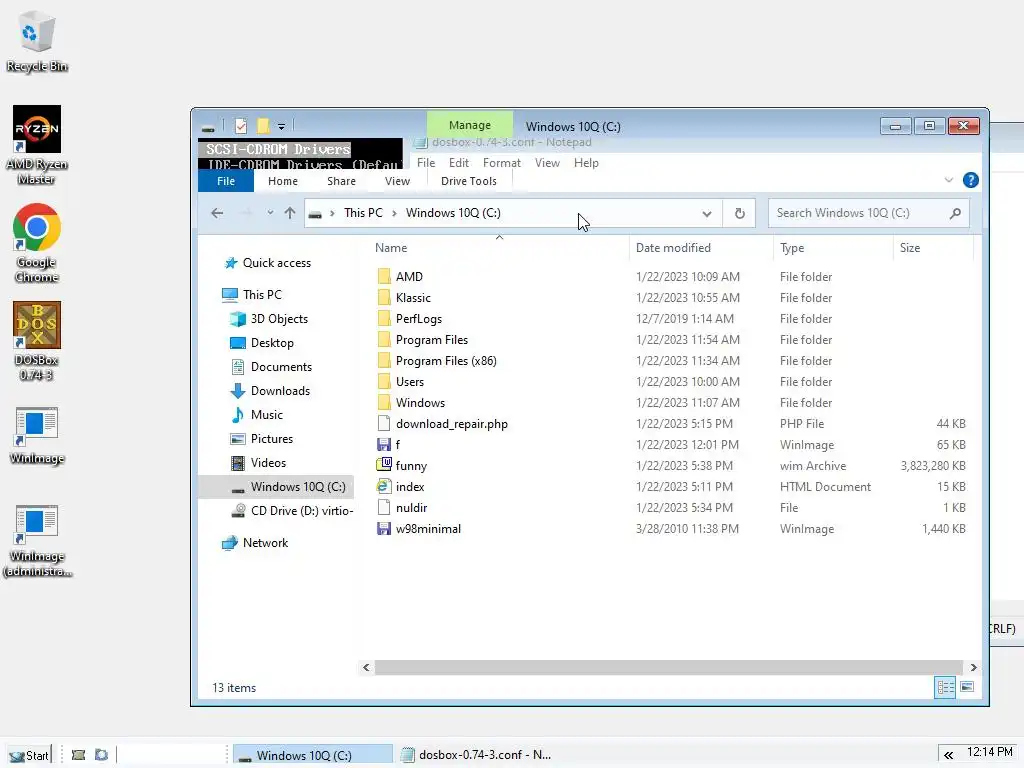Click the taskbar clock 12:14 PM
Viewport: 1024px width, 768px height.
click(989, 752)
